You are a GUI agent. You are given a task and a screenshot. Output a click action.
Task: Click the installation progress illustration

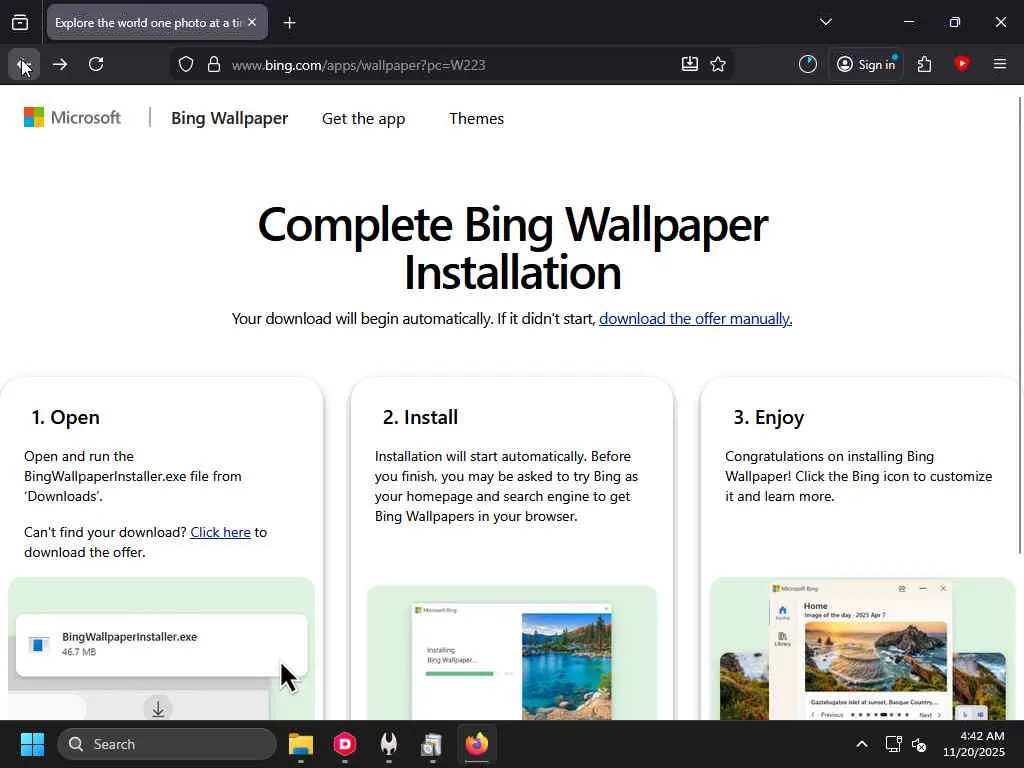pyautogui.click(x=512, y=653)
